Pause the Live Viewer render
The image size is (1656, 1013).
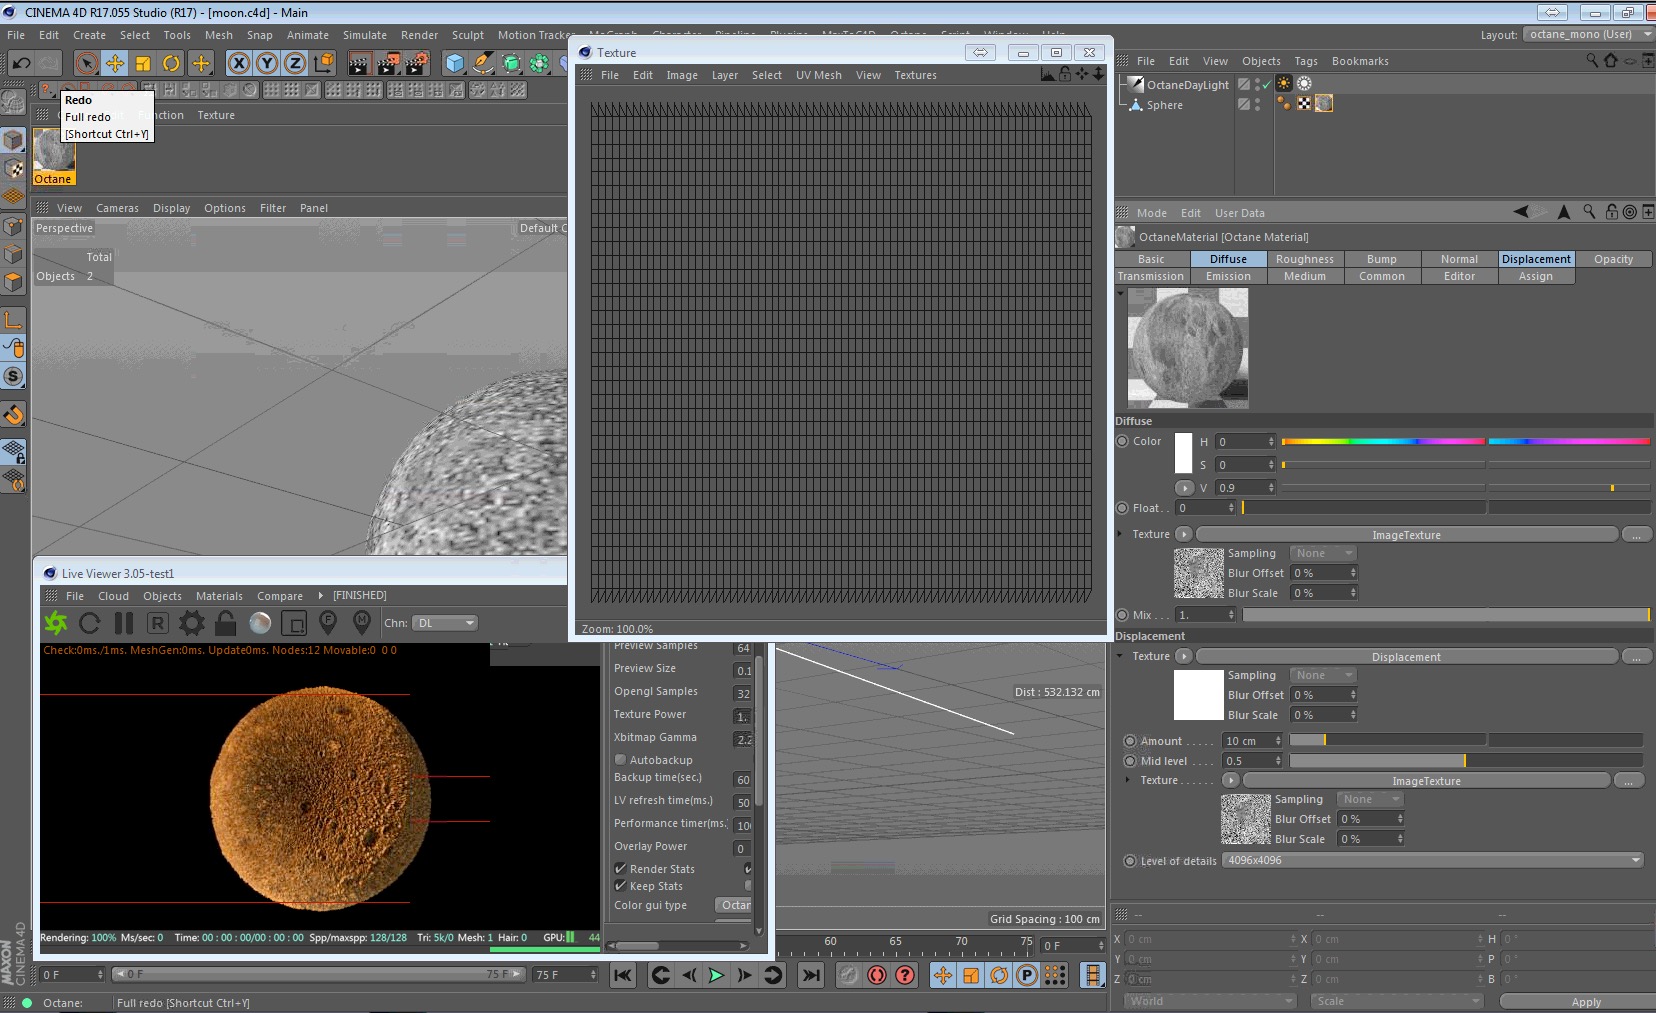coord(124,623)
